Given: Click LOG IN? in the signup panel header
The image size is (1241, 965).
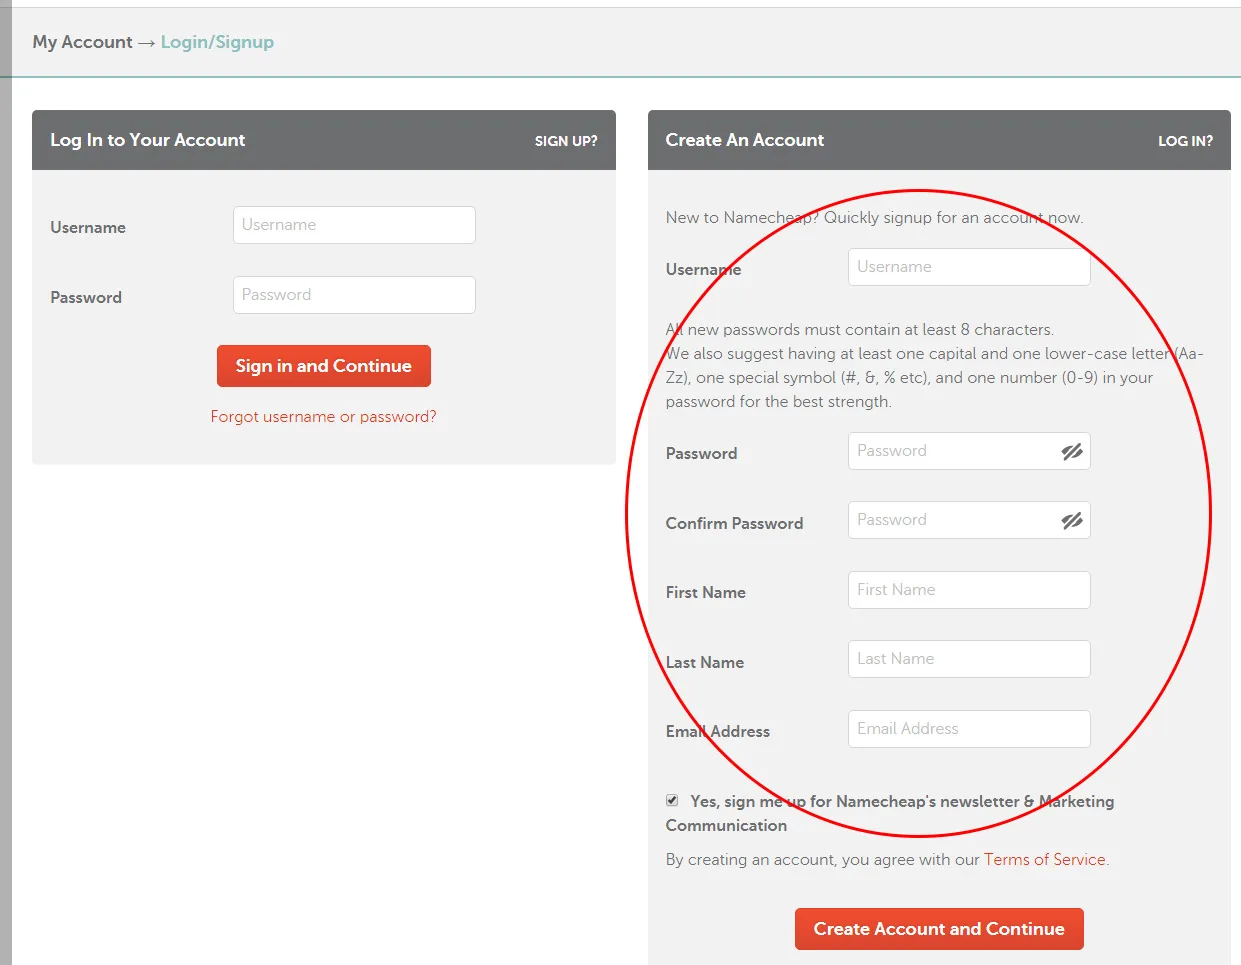Looking at the screenshot, I should (x=1185, y=141).
